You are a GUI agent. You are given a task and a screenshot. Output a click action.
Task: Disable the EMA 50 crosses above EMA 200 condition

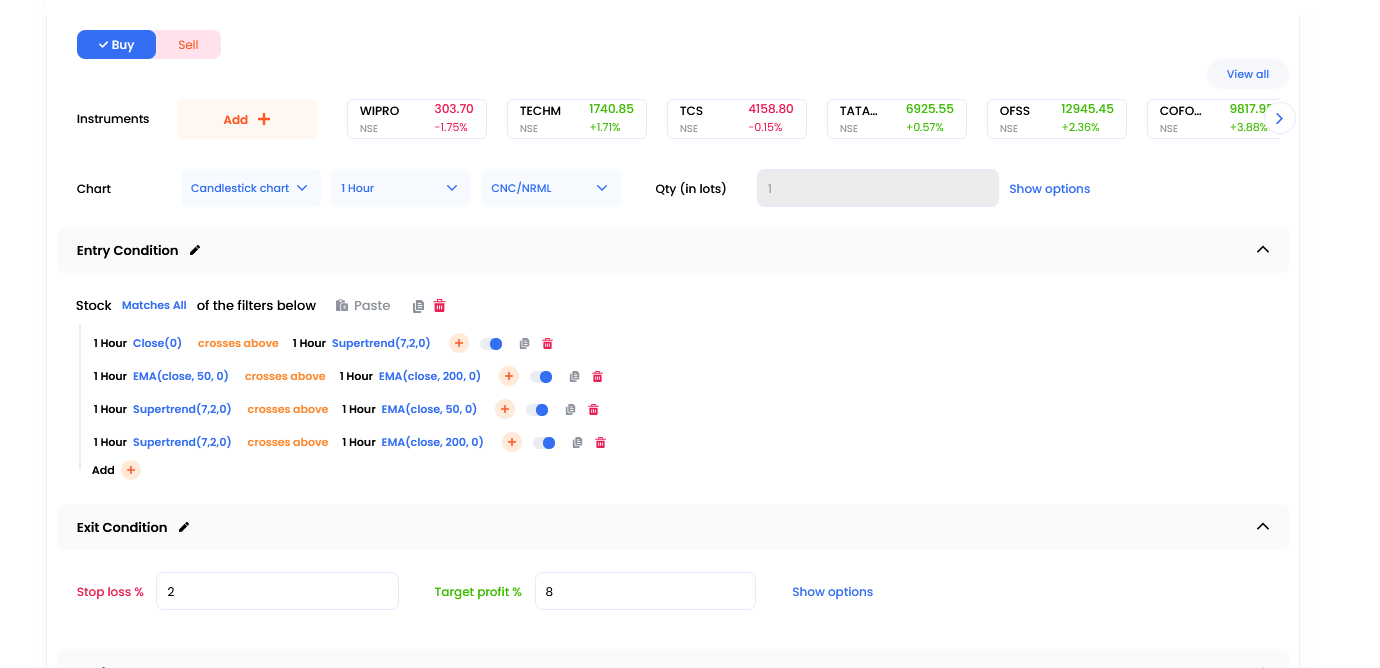541,377
